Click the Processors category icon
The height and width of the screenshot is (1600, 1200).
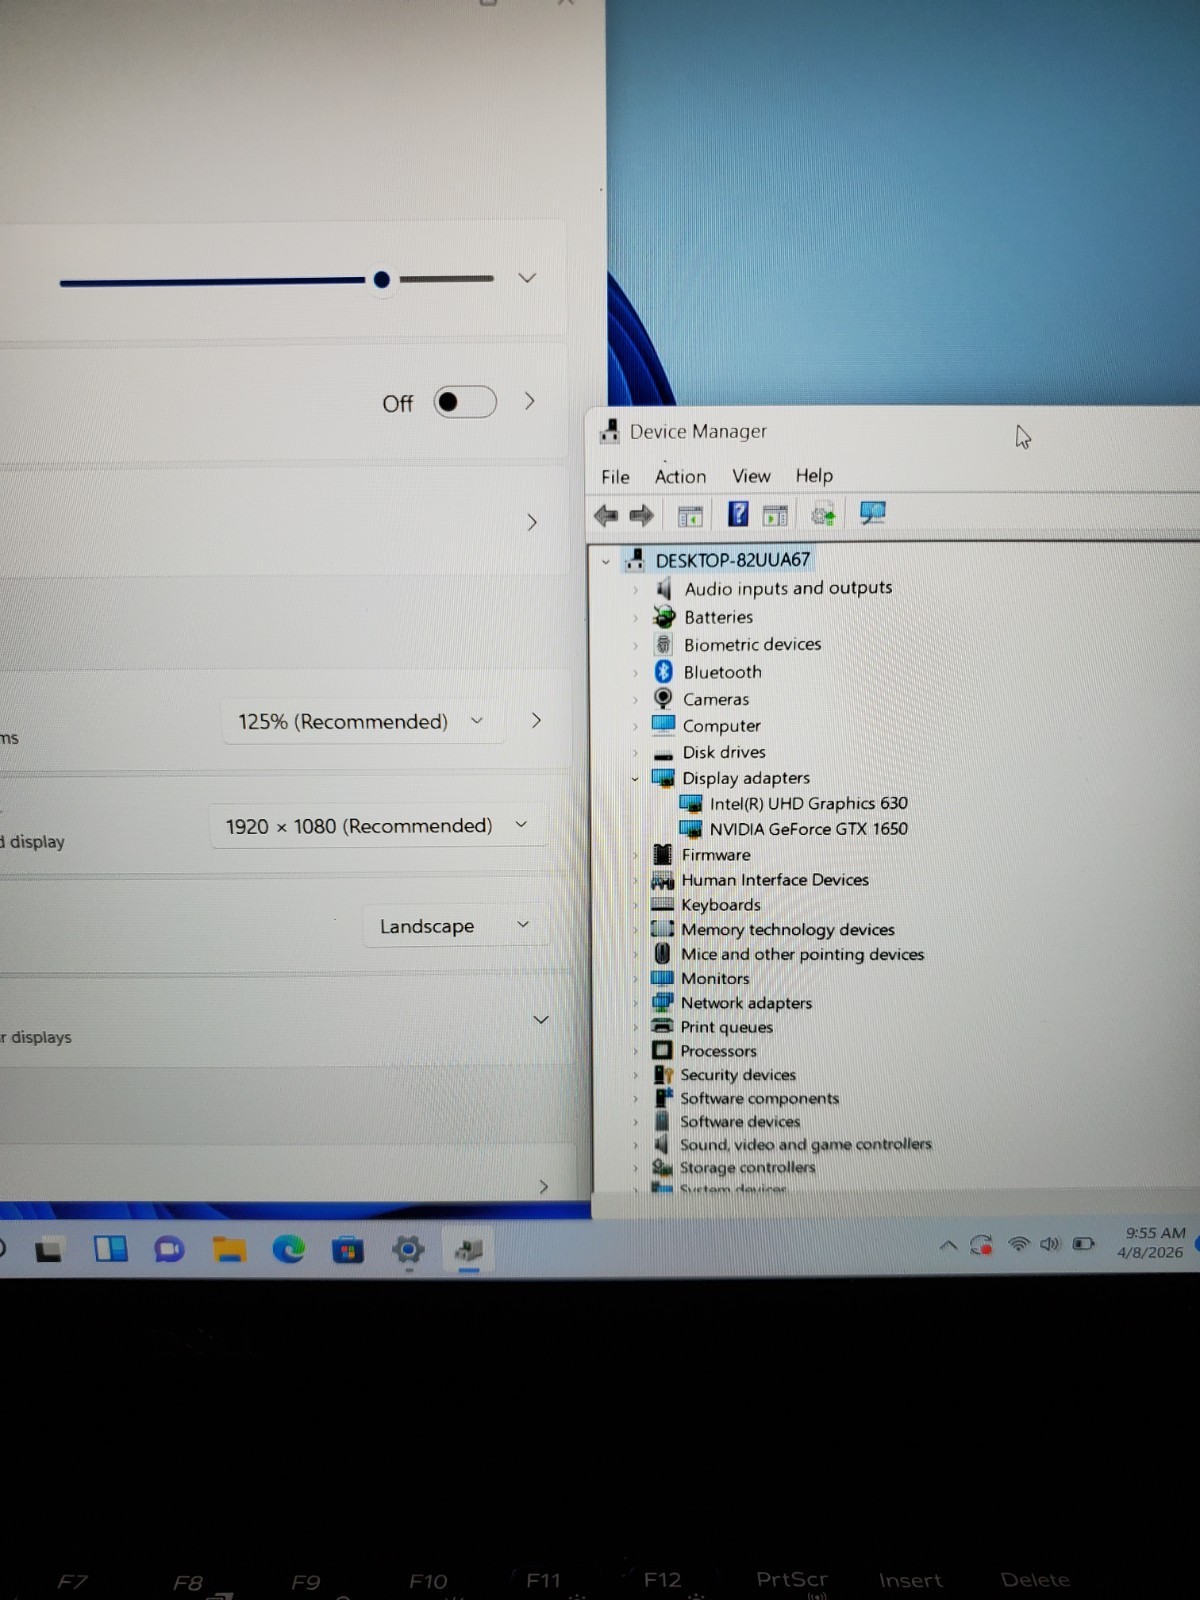coord(662,1050)
